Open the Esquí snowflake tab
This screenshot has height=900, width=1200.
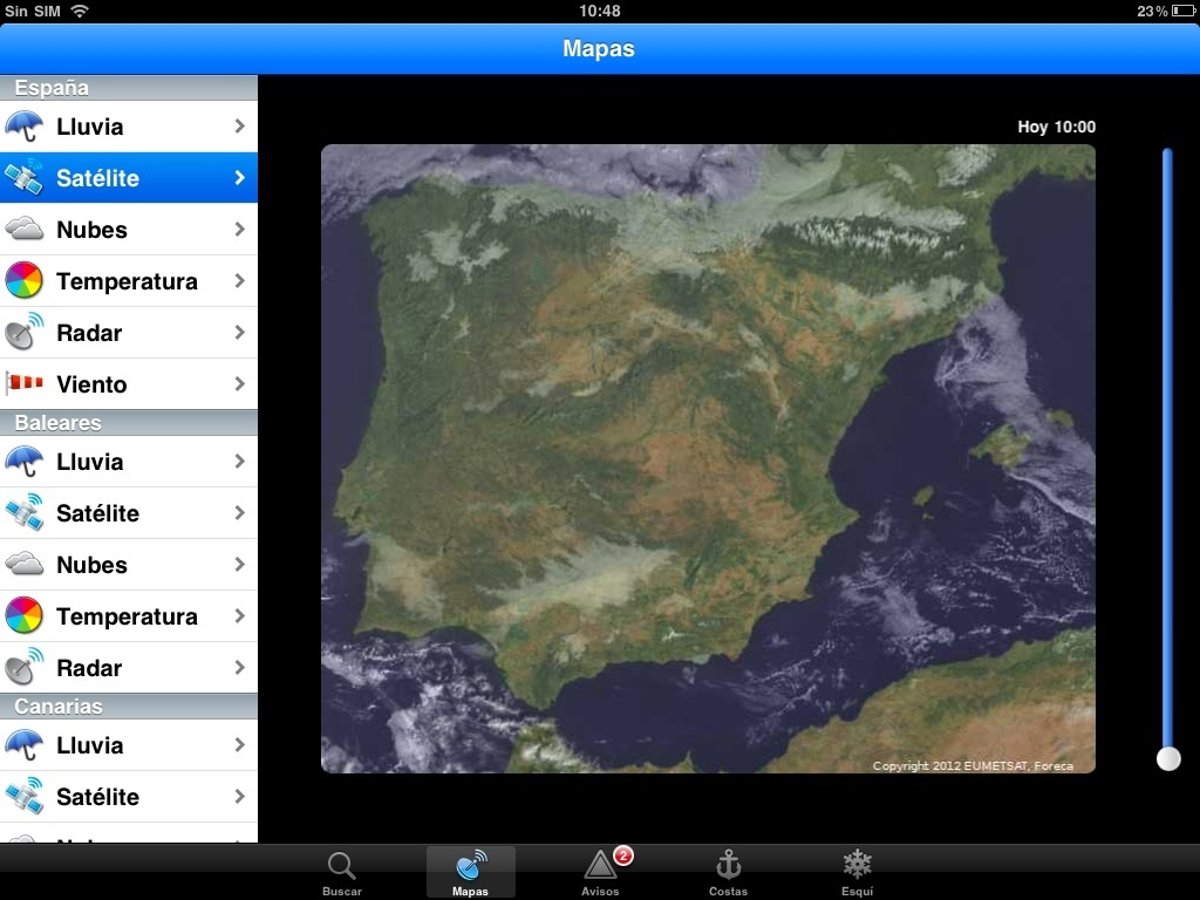point(857,873)
